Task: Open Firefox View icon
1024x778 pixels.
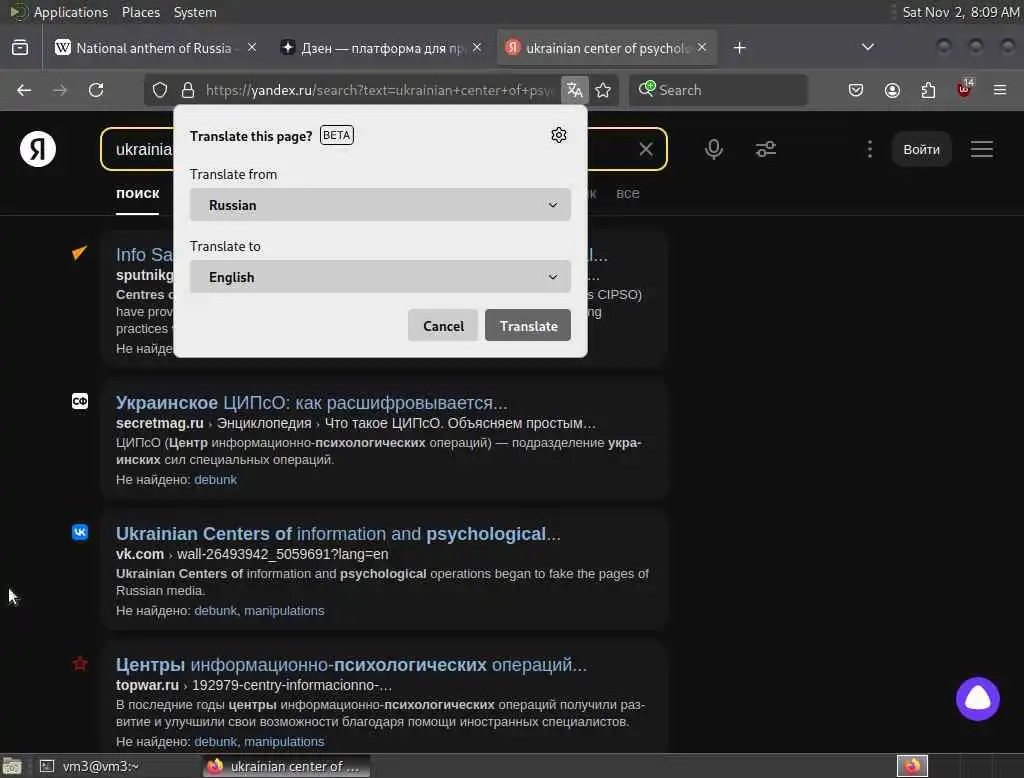Action: [20, 48]
